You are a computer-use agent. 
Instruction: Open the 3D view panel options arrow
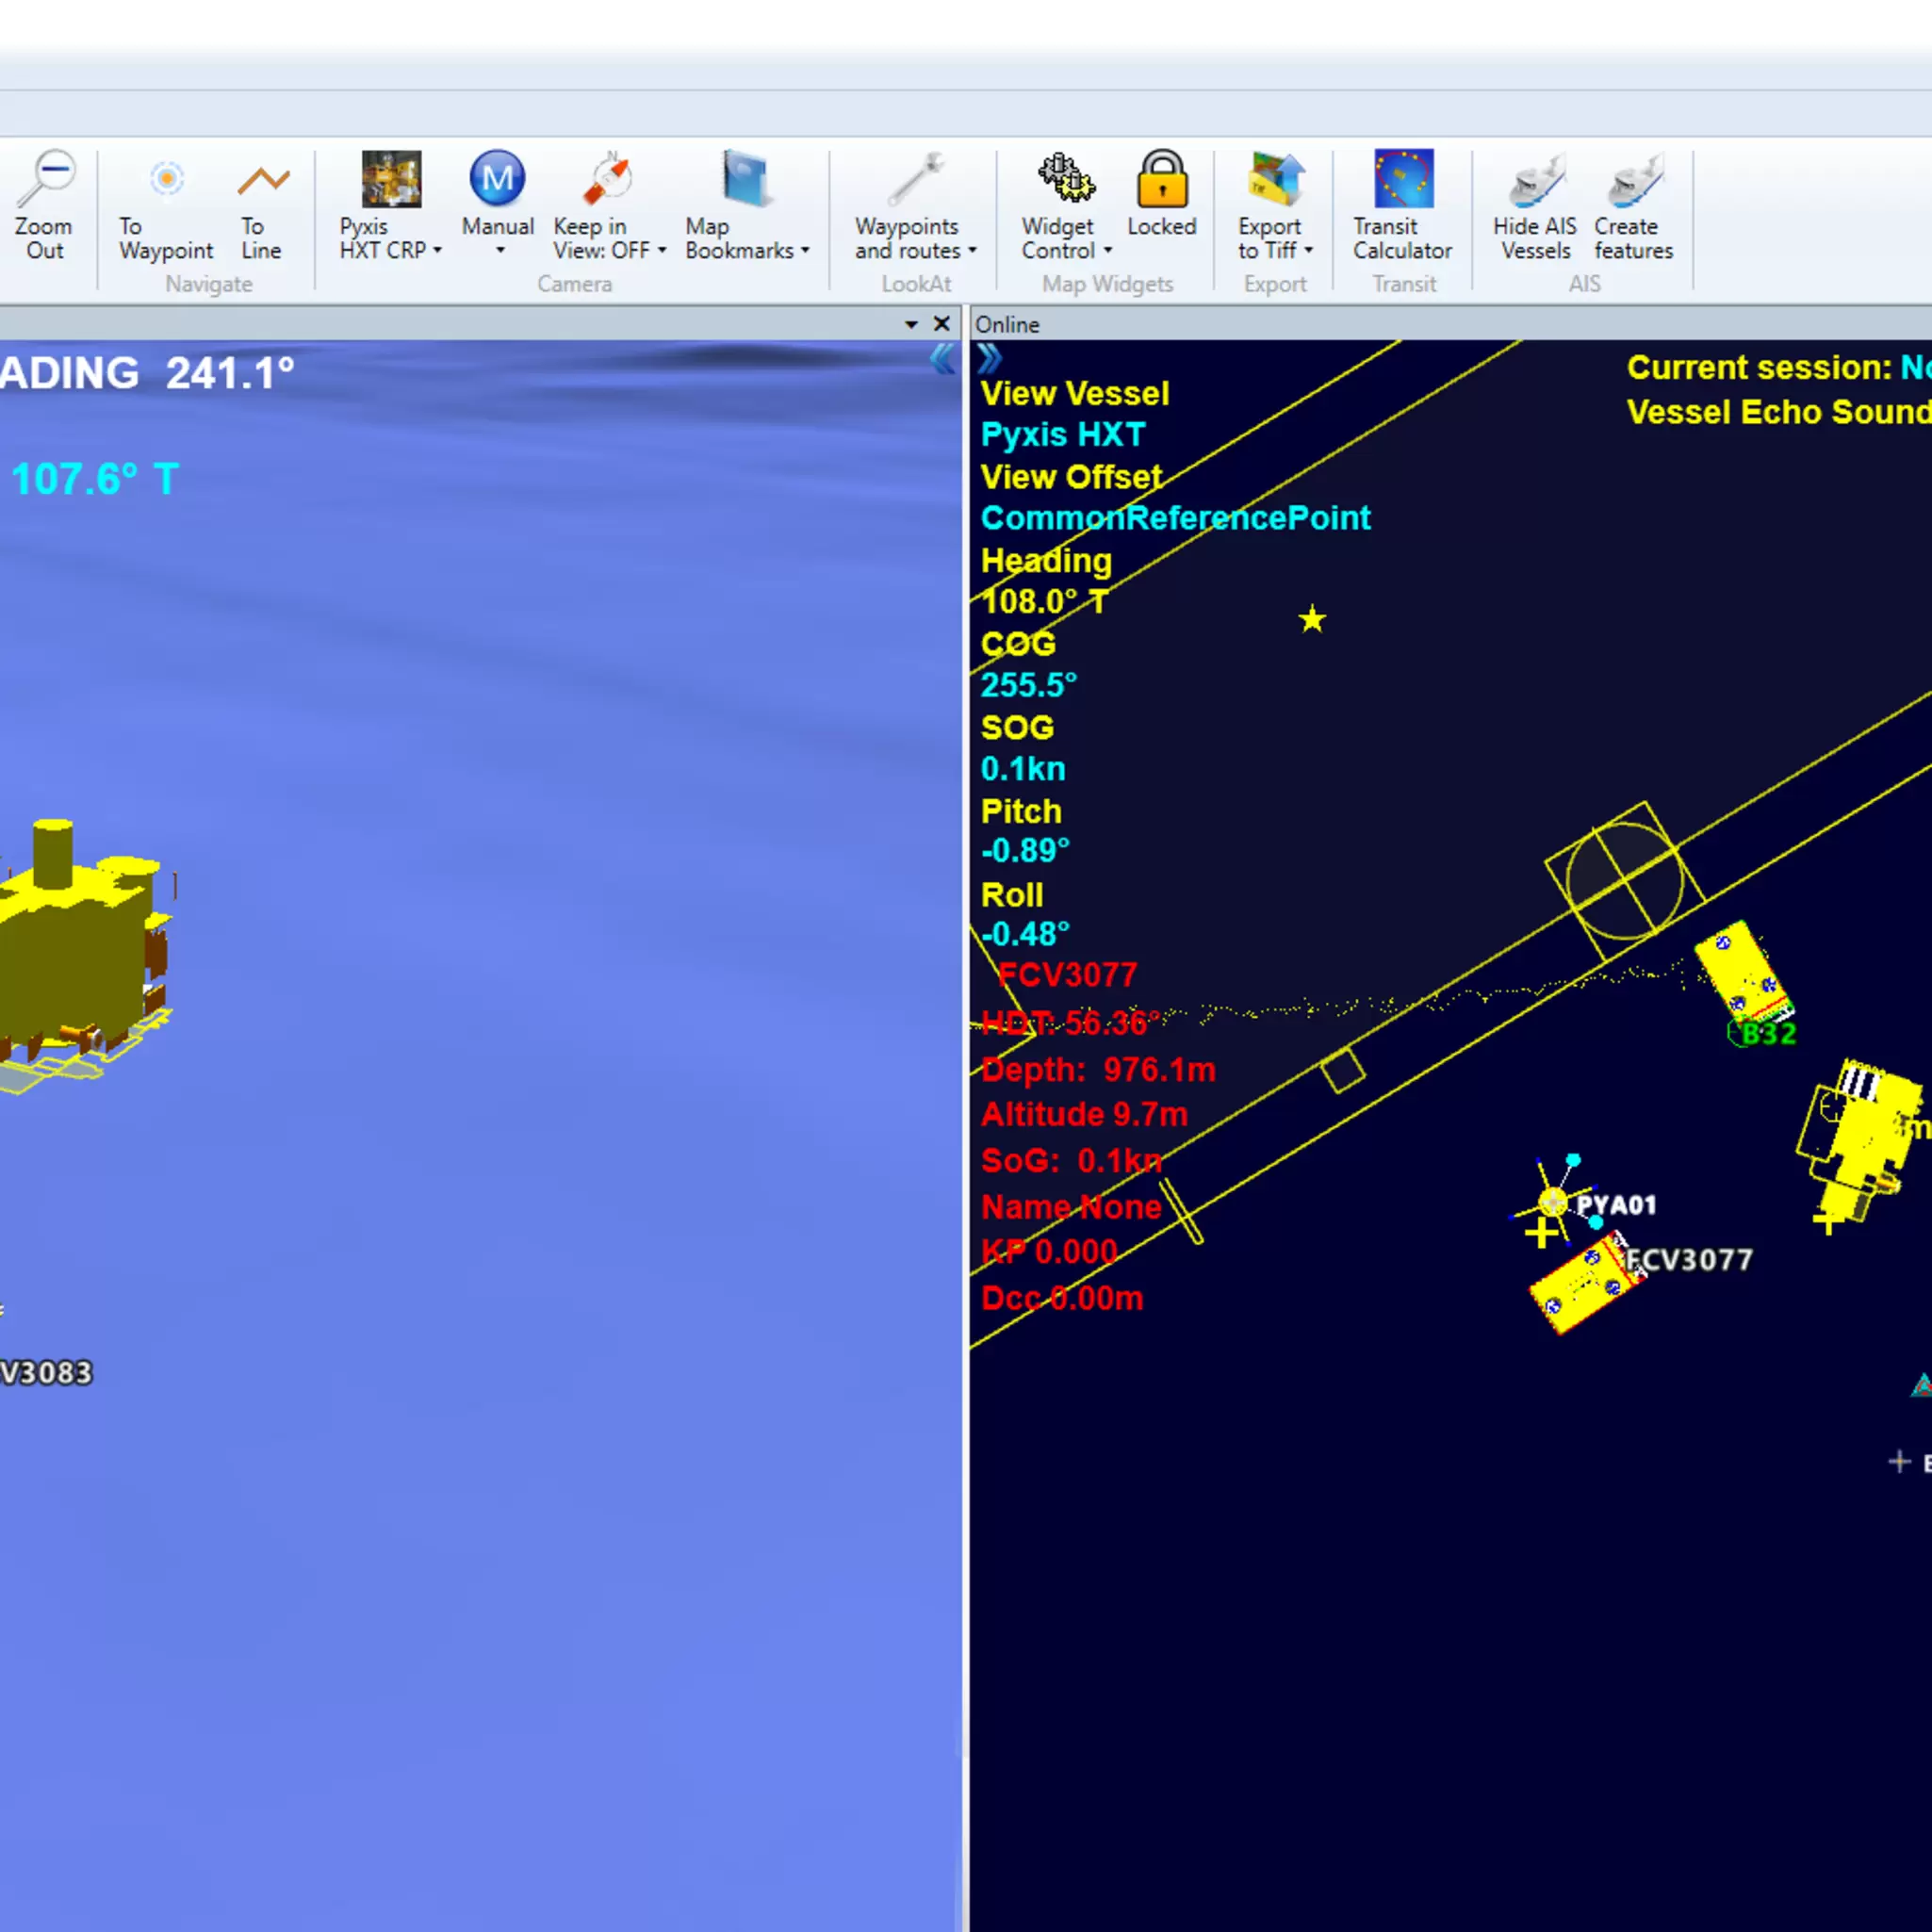(x=911, y=324)
